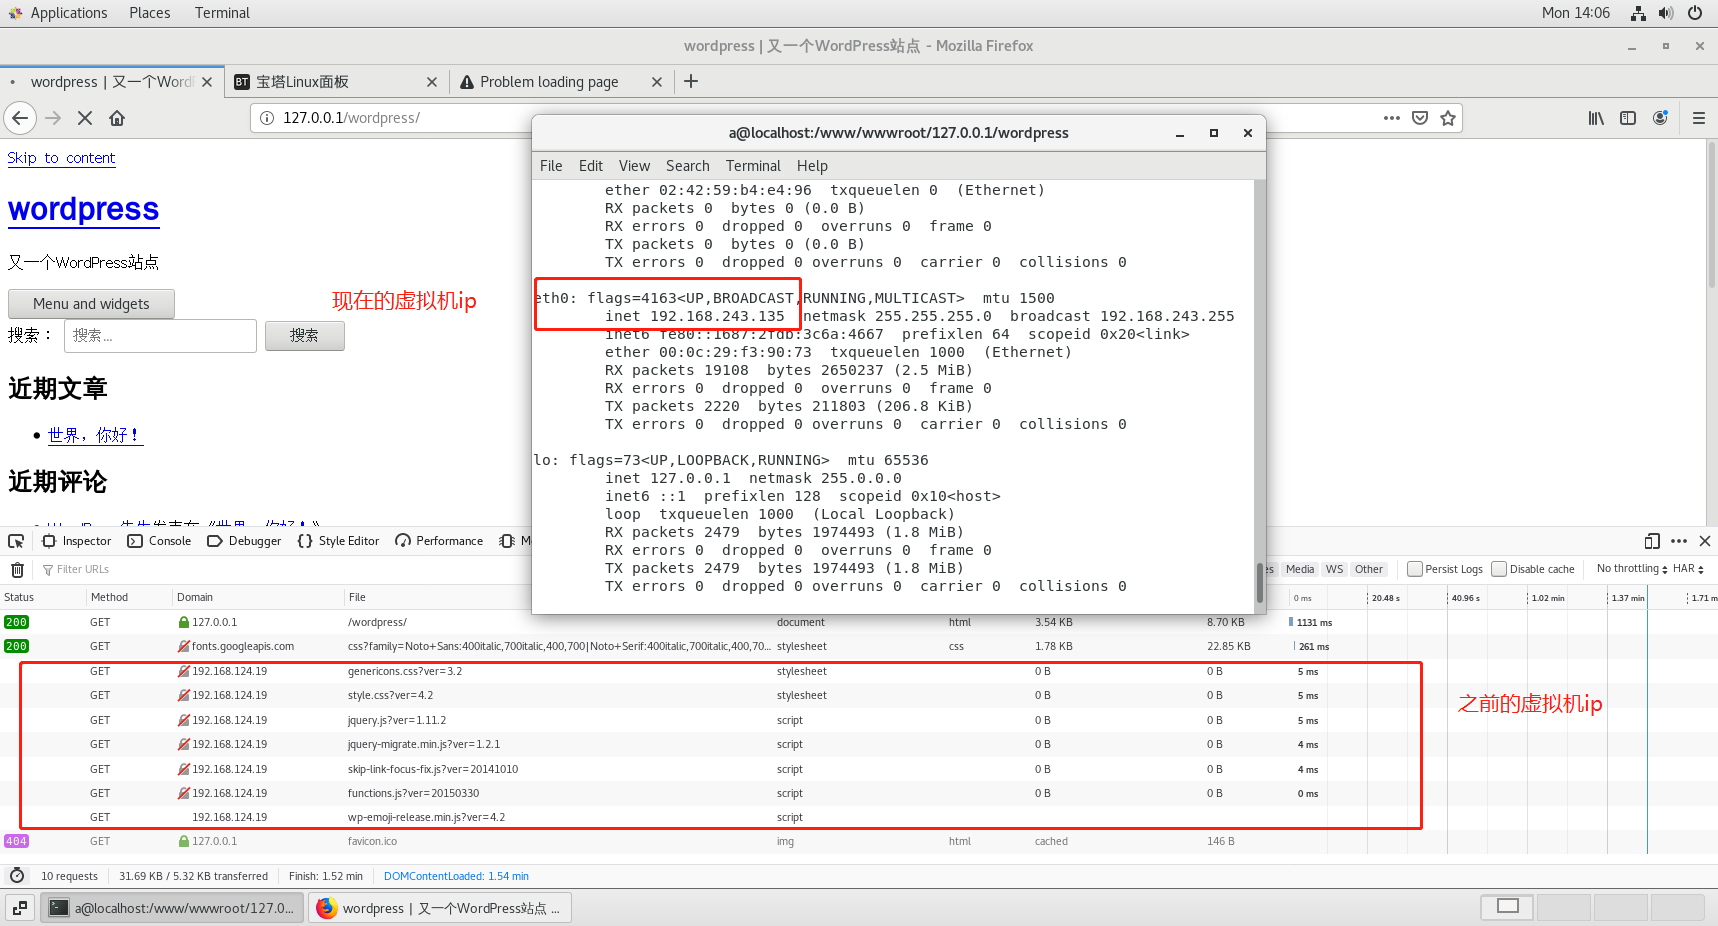Select the favicon.ico request row
The width and height of the screenshot is (1718, 926).
[x=859, y=841]
